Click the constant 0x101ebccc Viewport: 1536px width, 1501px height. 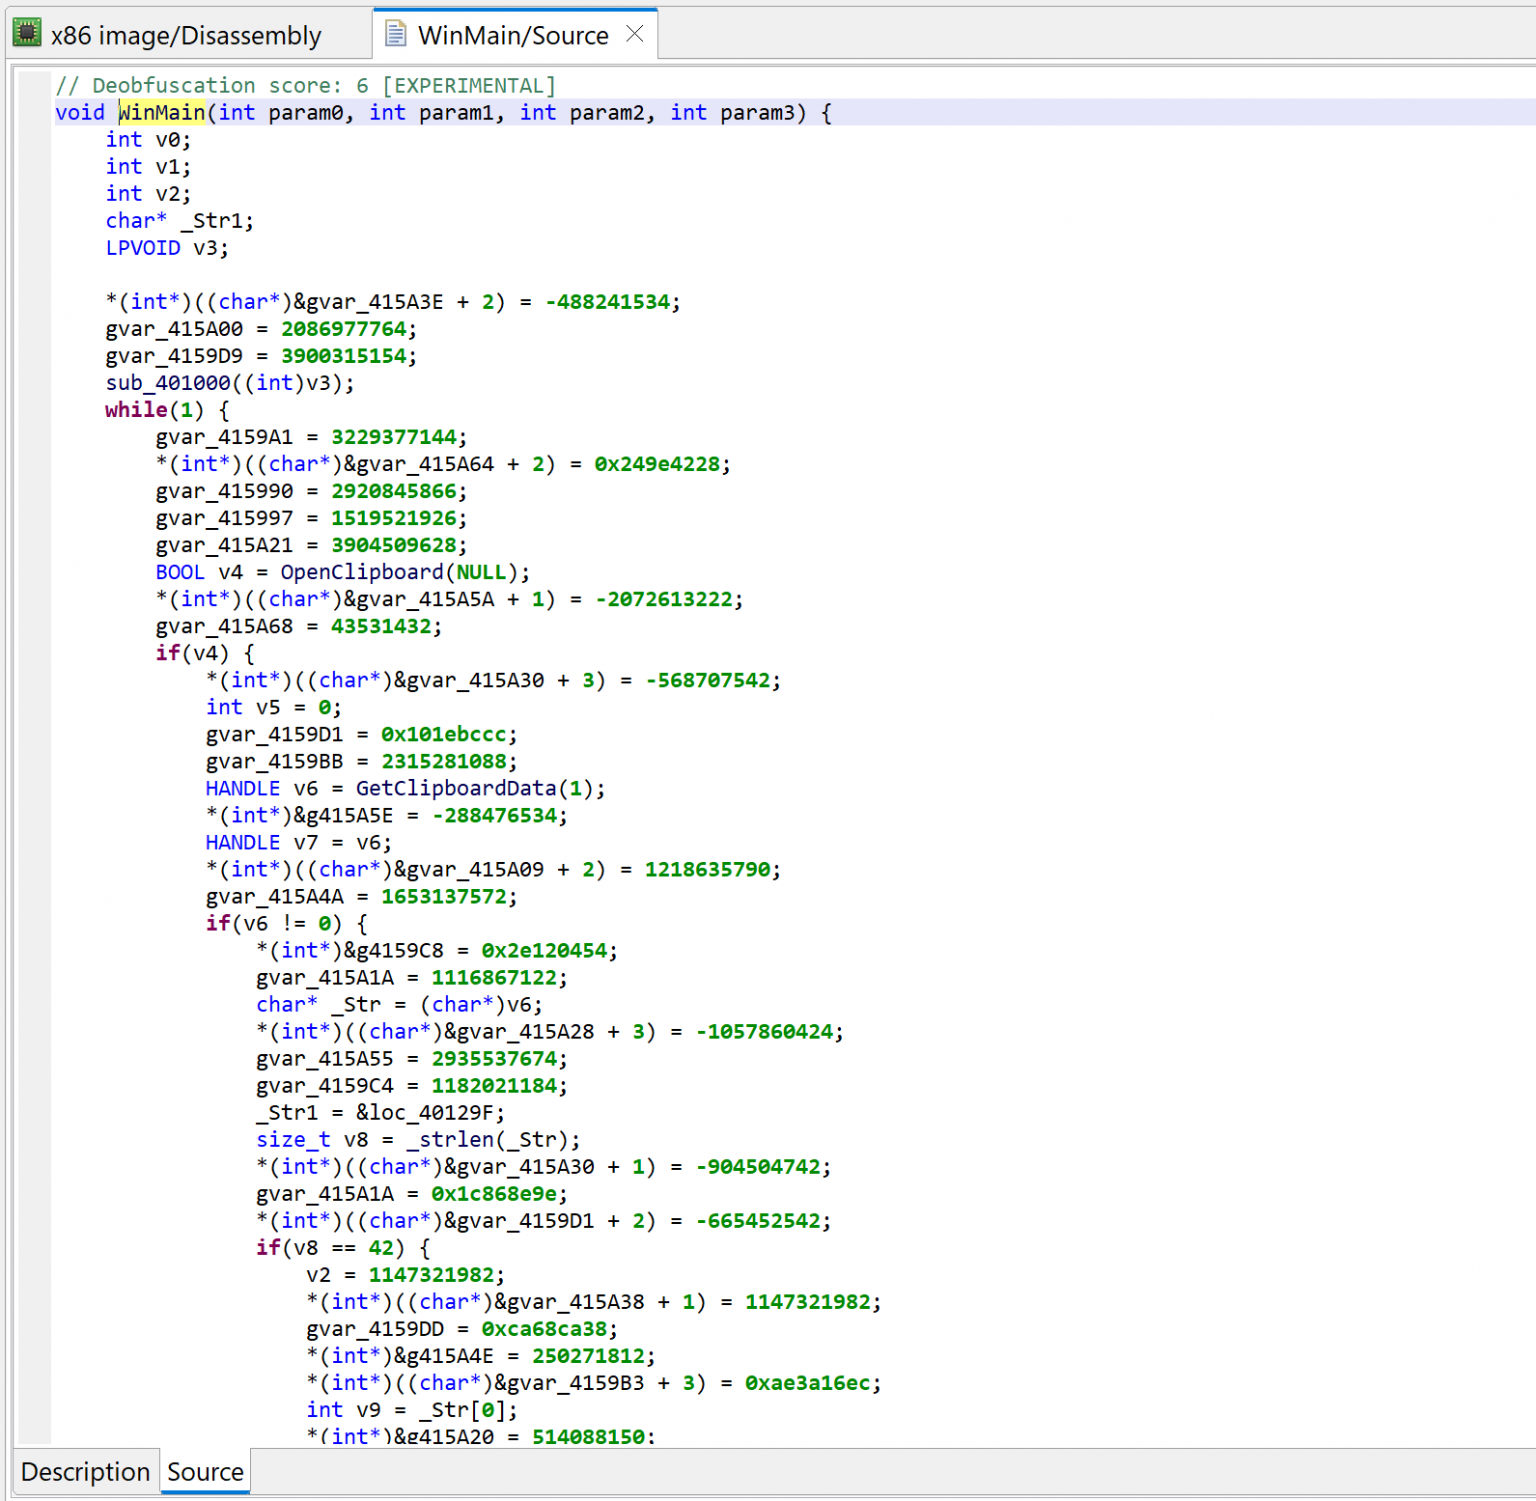click(x=441, y=734)
